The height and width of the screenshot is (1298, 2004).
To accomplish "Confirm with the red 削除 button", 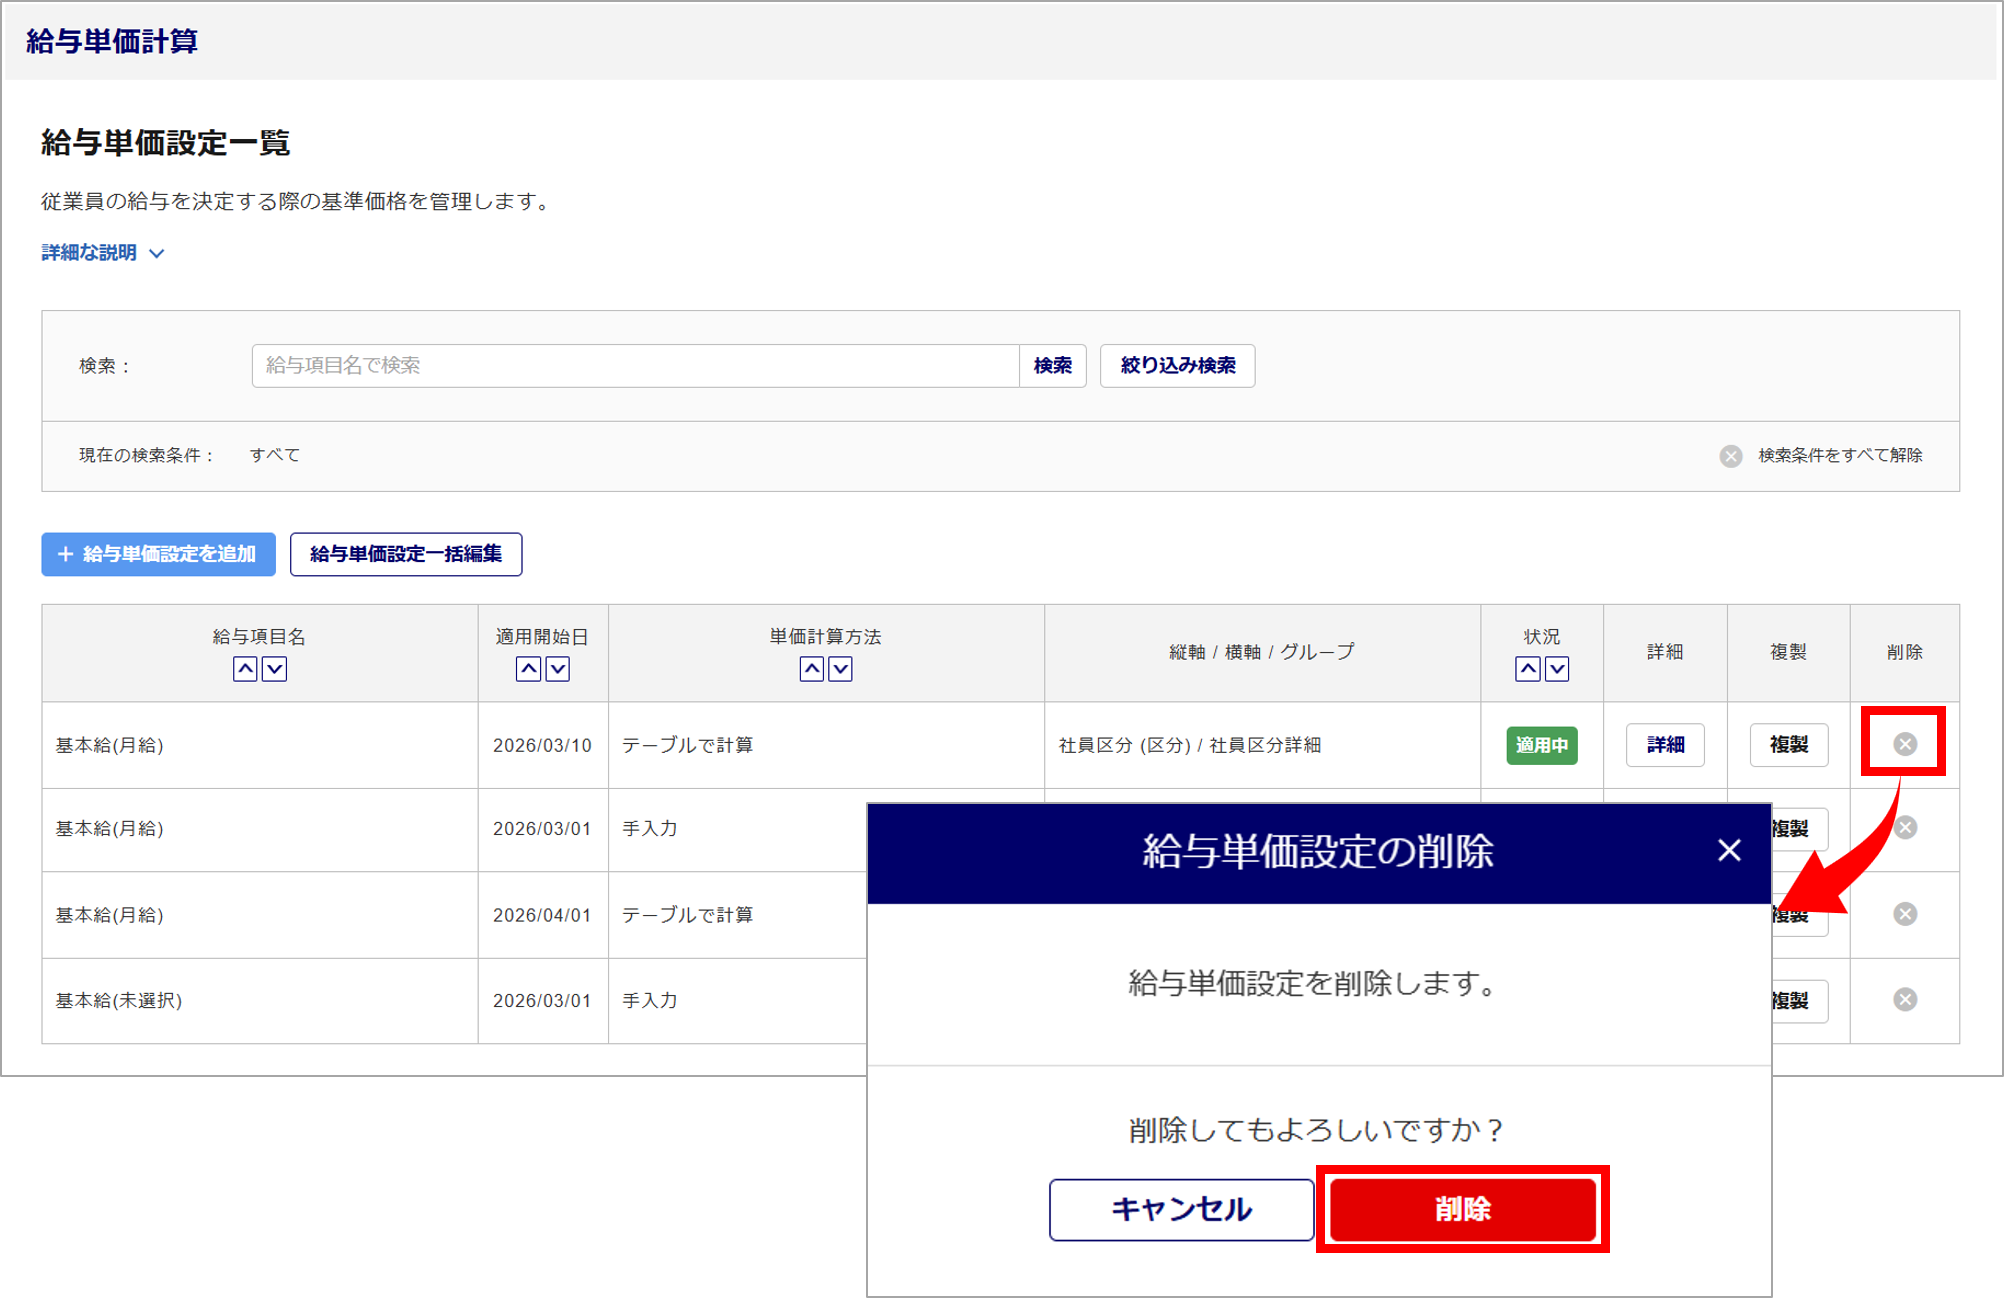I will 1461,1209.
